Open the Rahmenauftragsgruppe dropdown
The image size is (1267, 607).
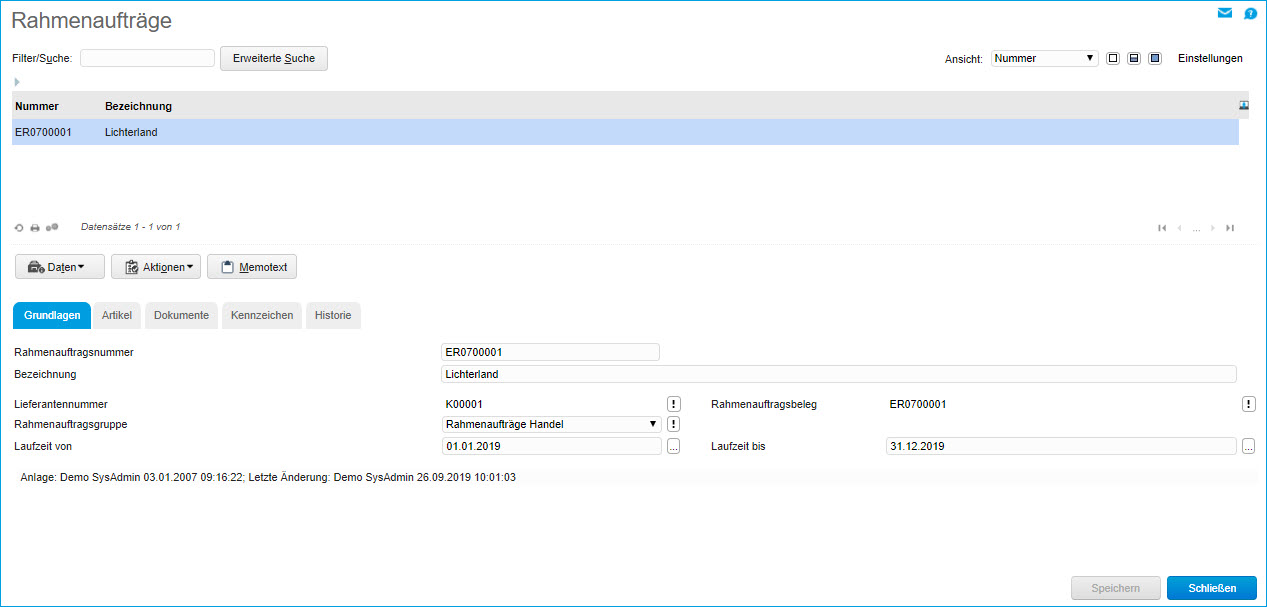click(551, 424)
